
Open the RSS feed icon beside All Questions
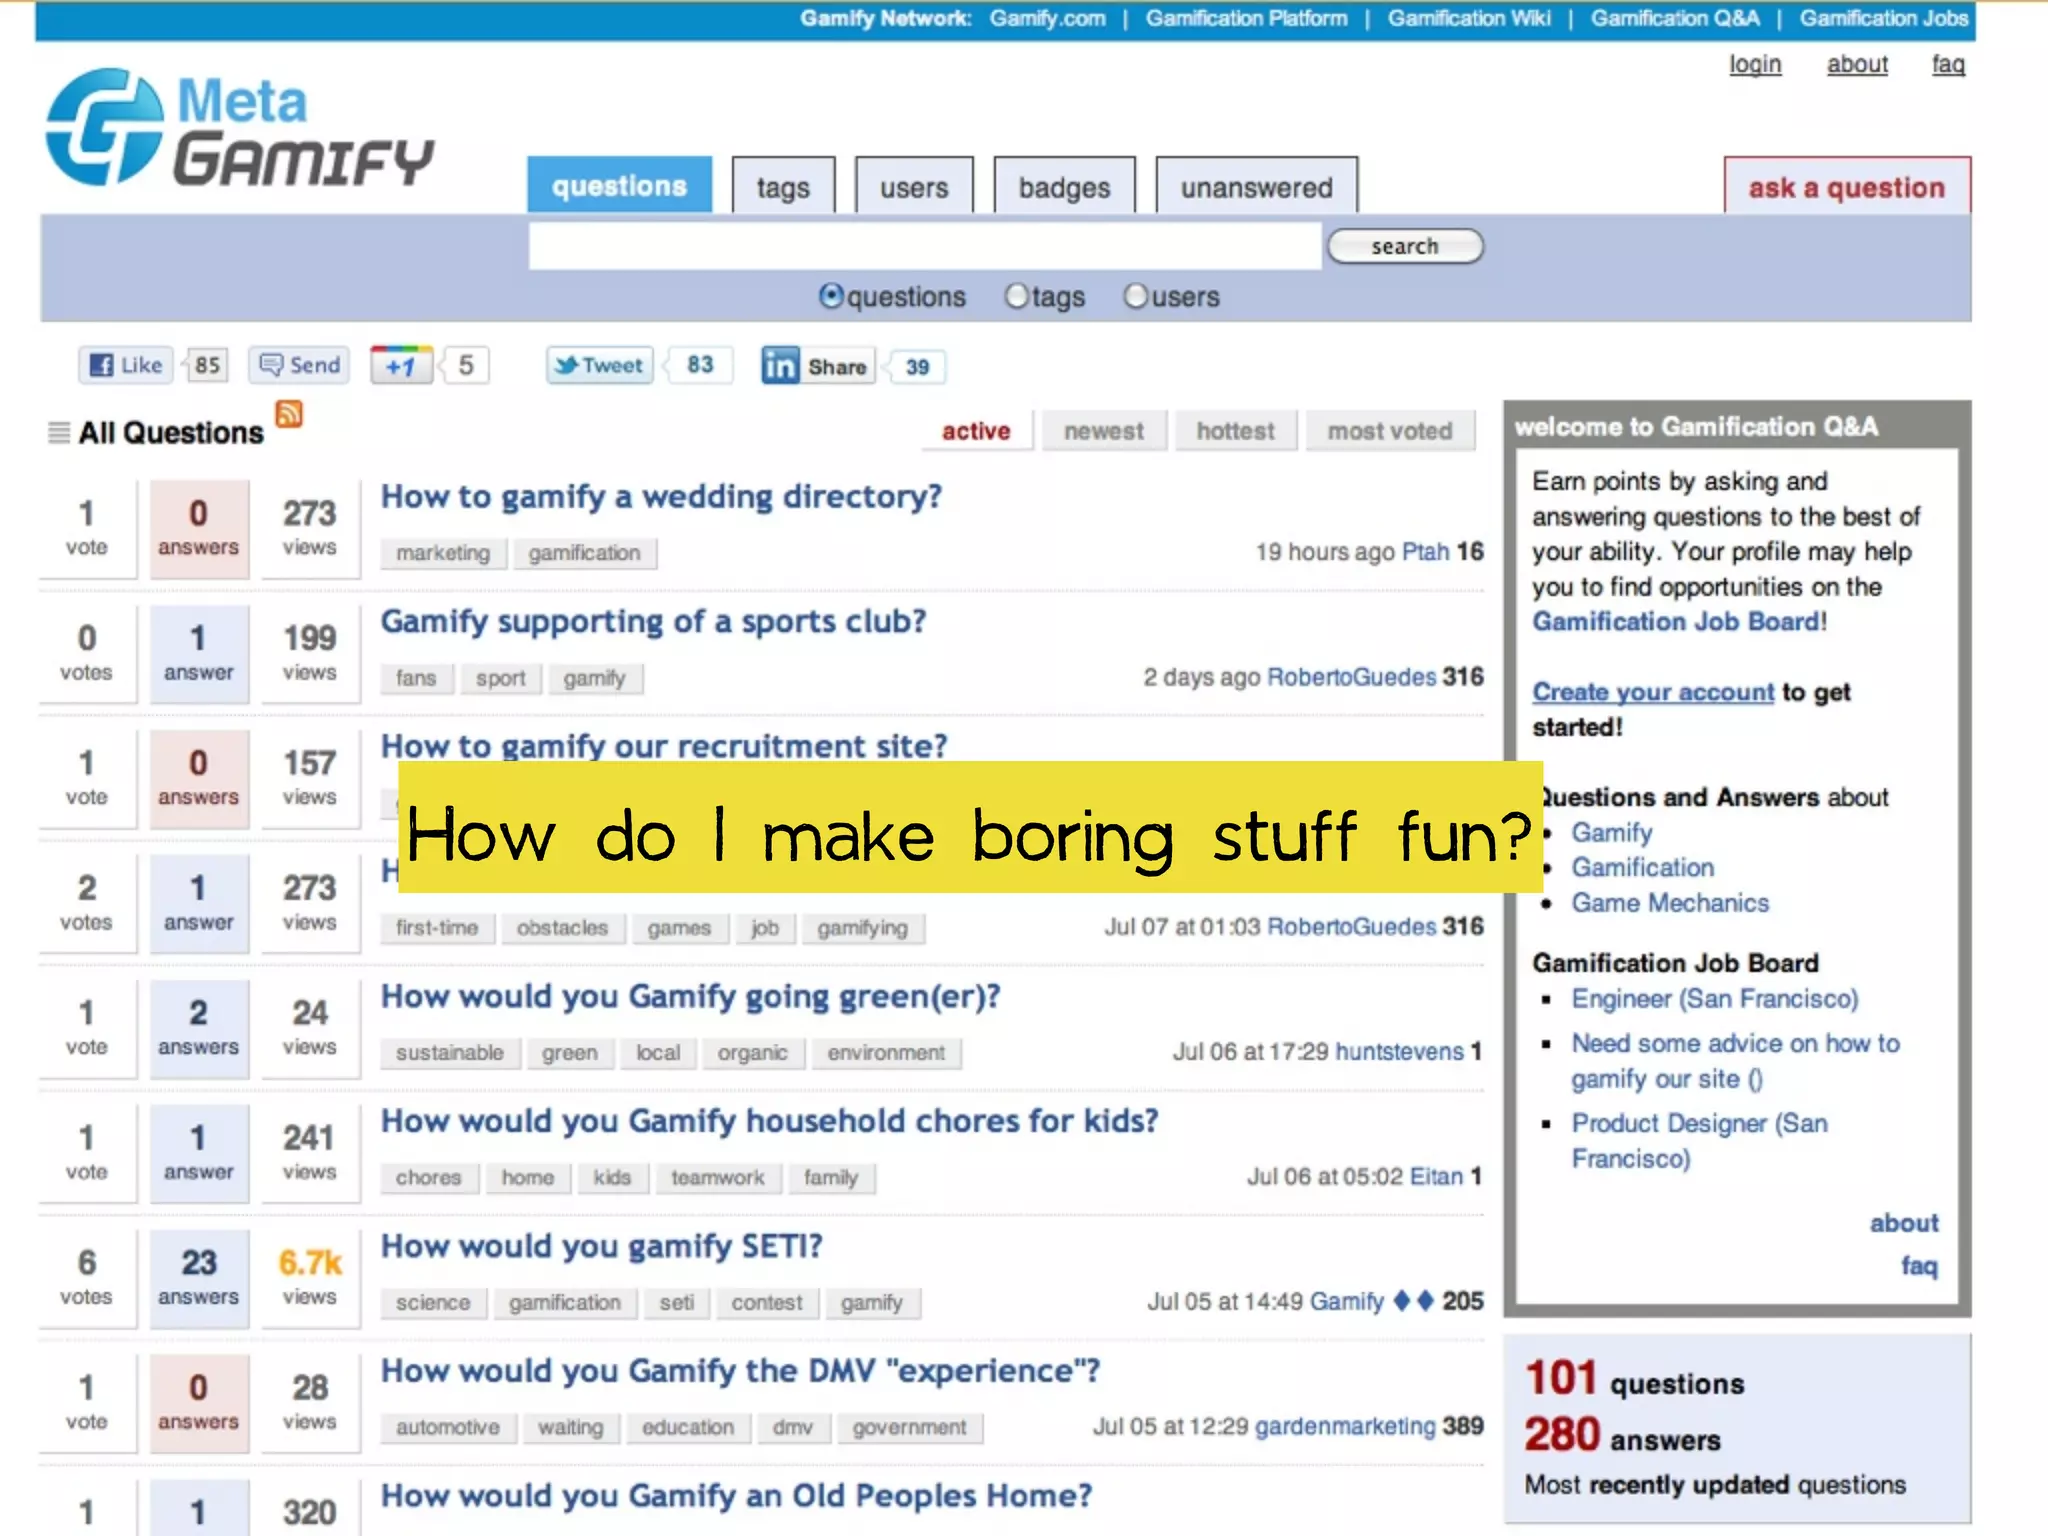click(289, 413)
